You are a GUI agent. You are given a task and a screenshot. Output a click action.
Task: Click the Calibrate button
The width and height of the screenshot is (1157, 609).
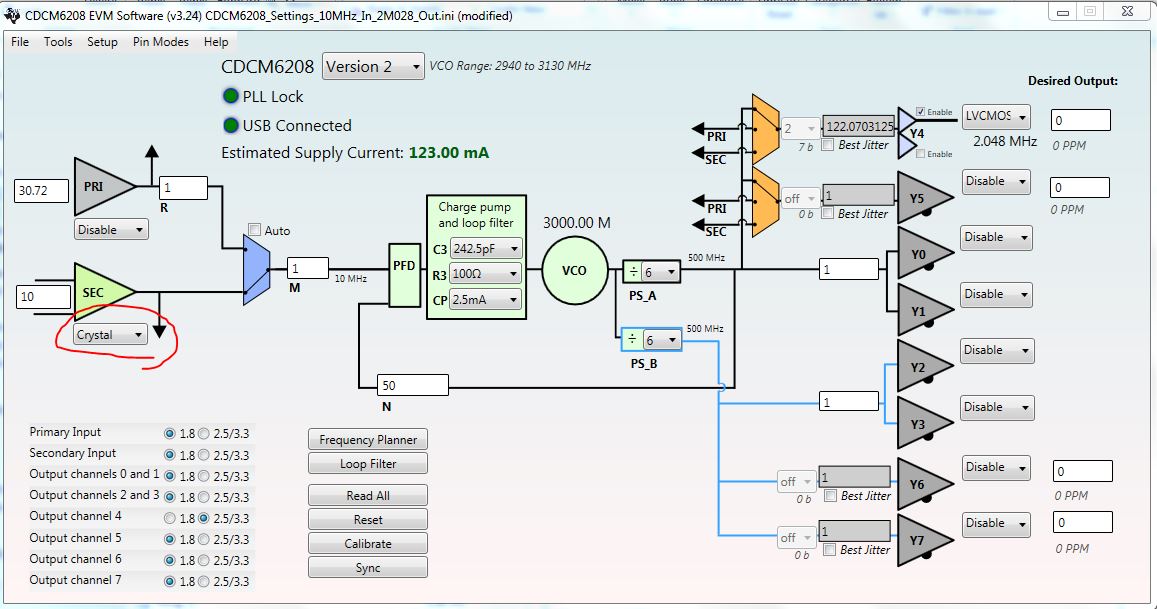367,543
